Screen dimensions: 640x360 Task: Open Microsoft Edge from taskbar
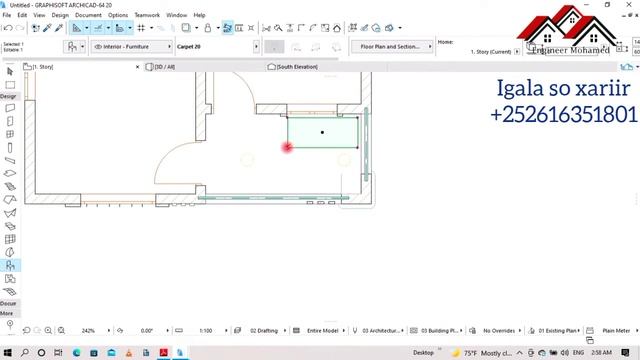tap(76, 352)
